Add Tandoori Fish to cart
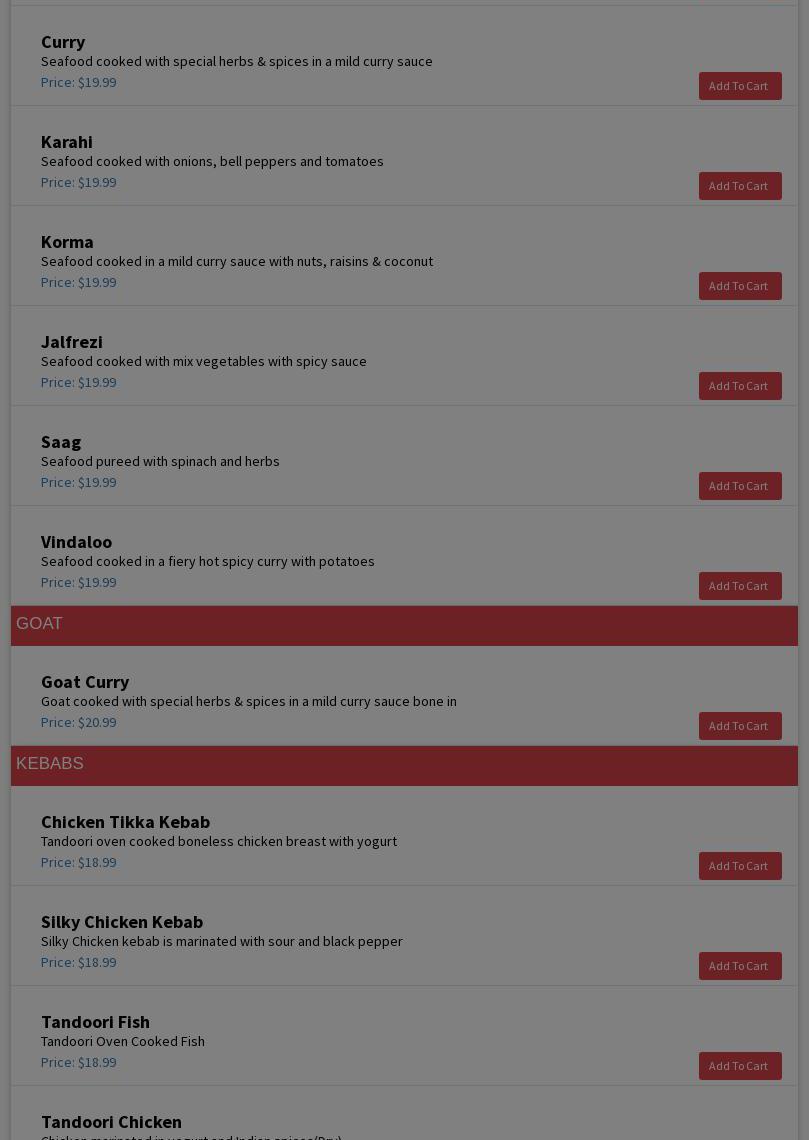 point(739,1066)
